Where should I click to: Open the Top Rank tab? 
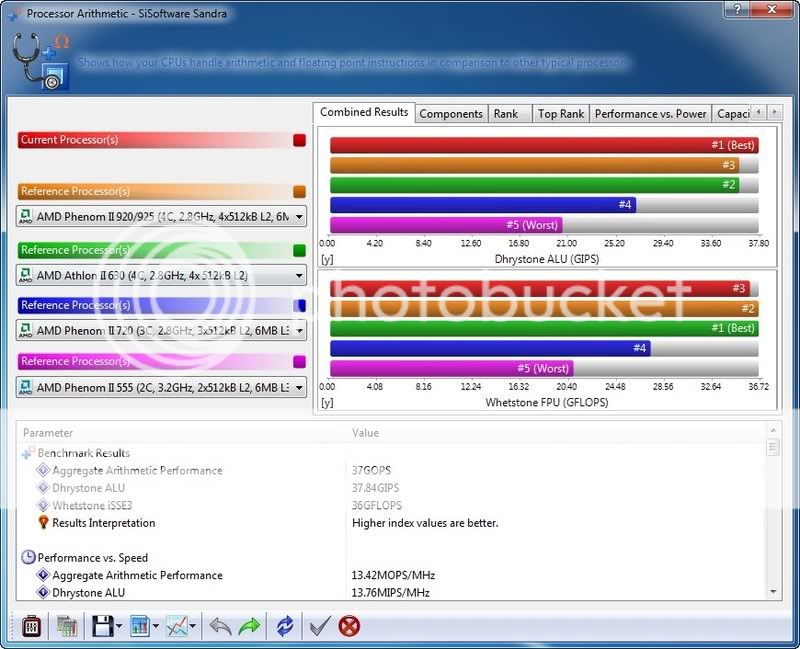561,114
